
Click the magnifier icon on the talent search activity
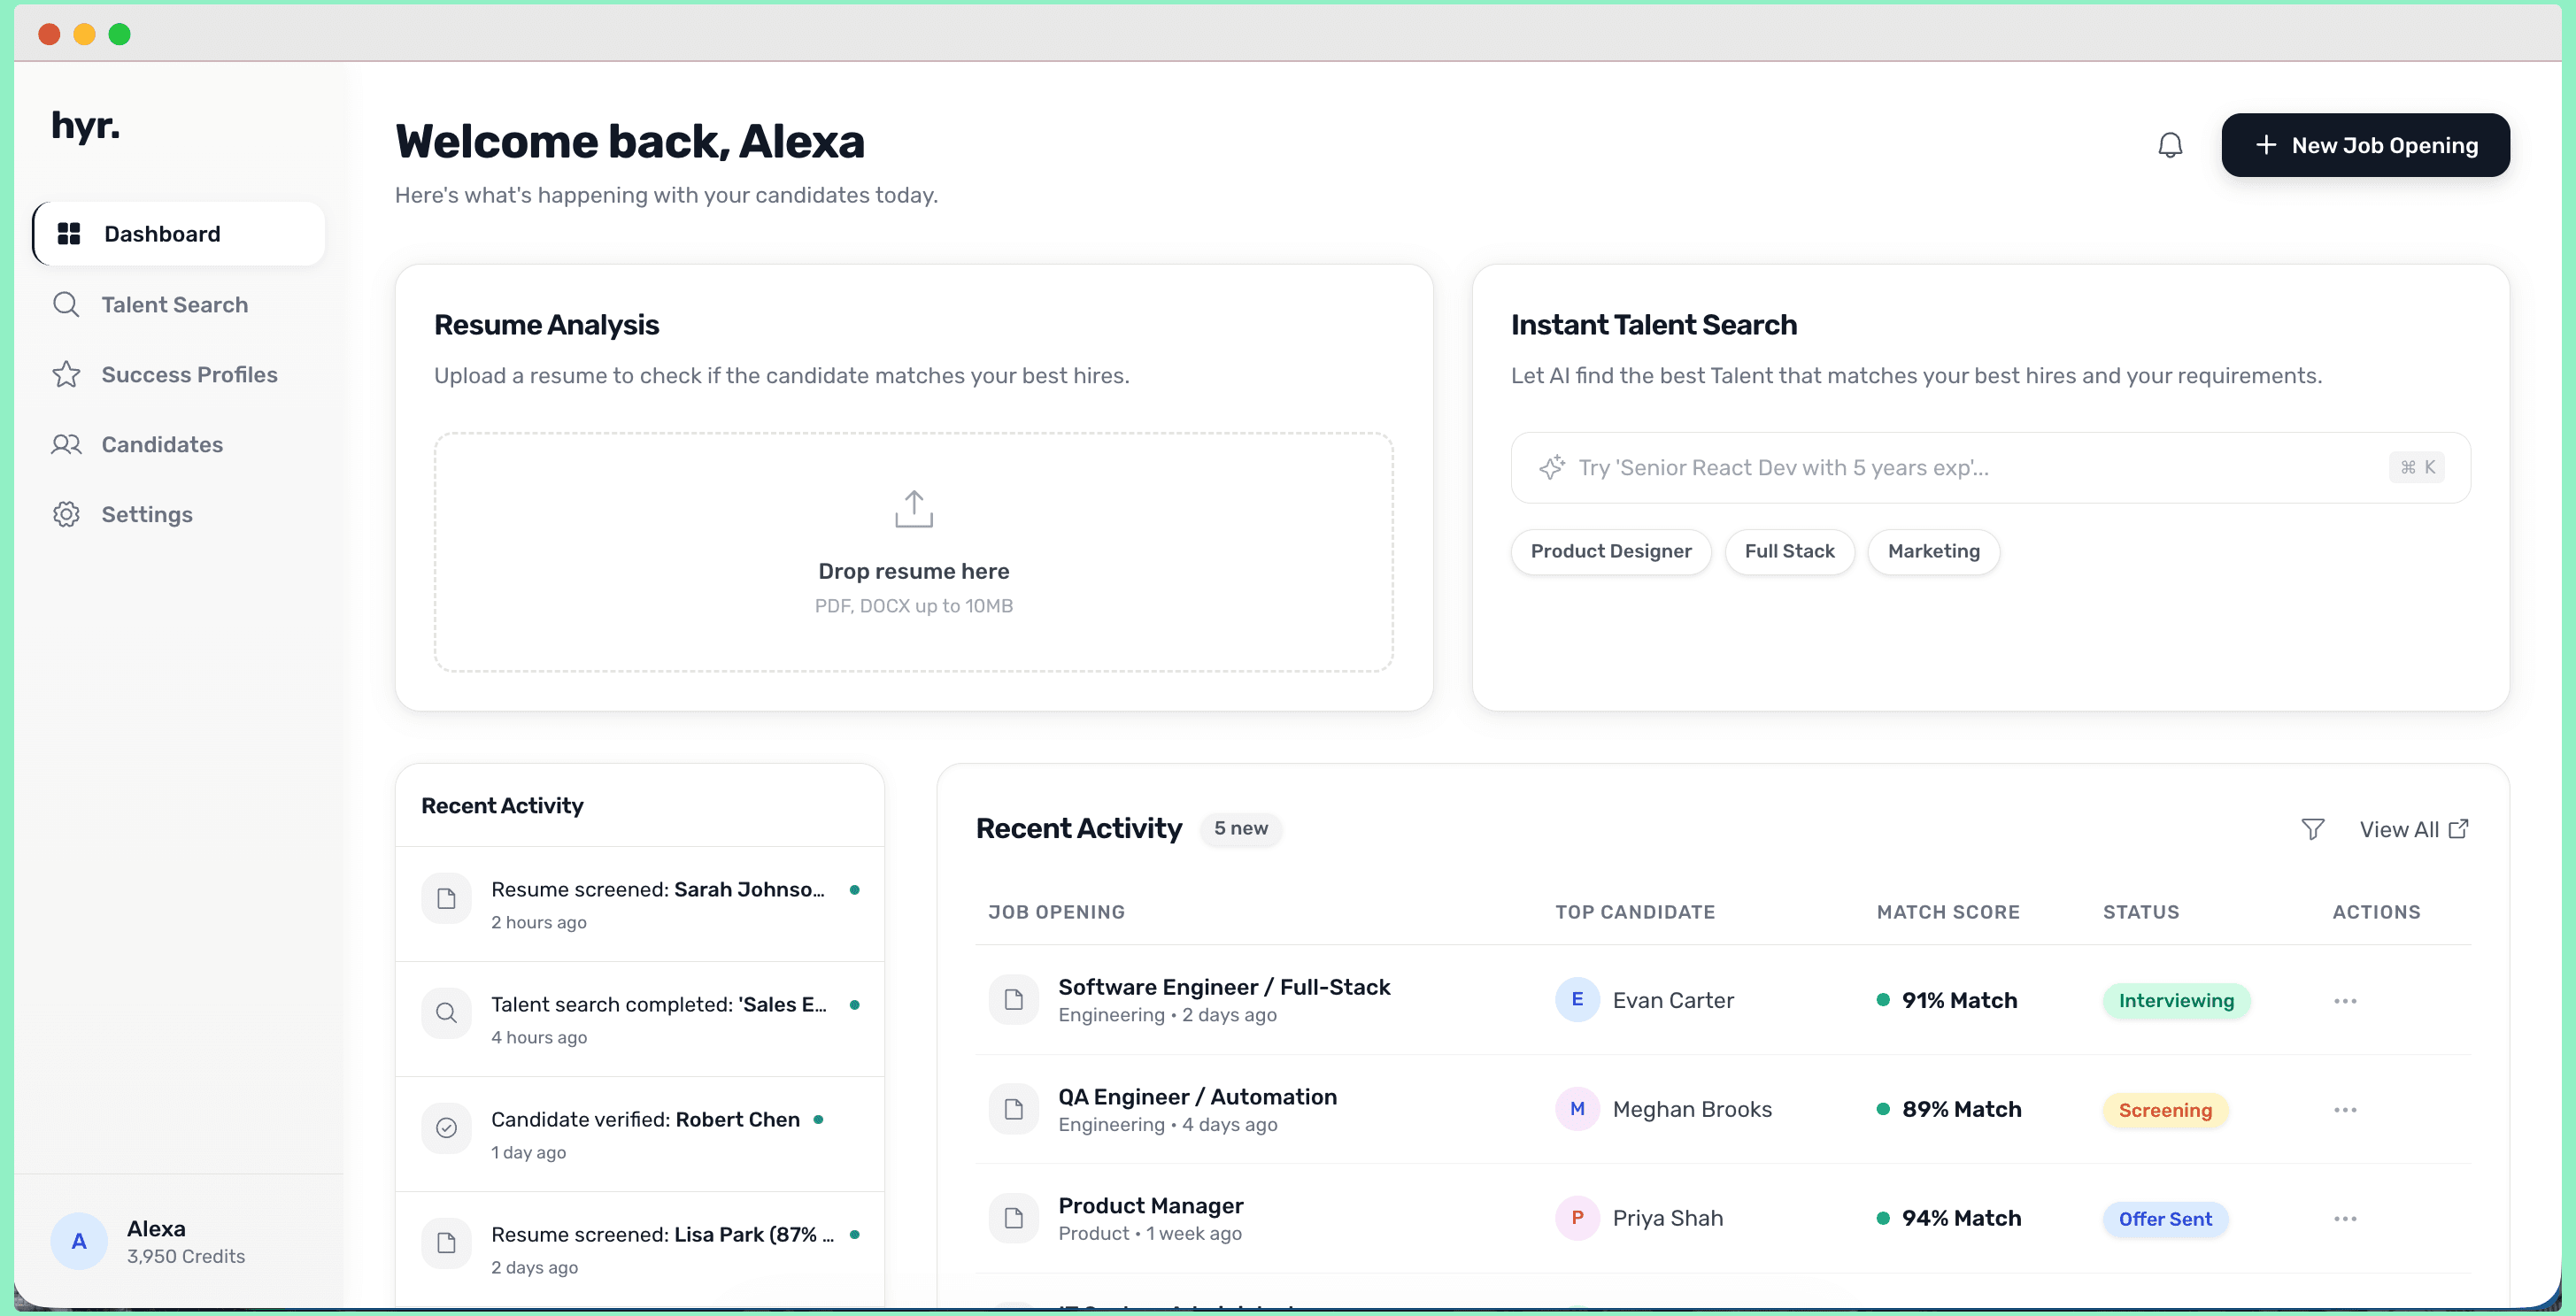pos(446,1013)
